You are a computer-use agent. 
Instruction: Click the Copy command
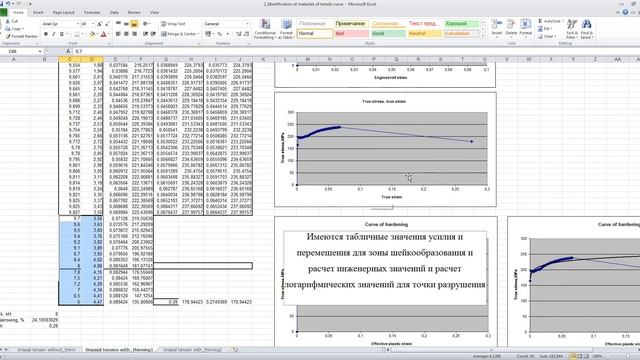pyautogui.click(x=13, y=29)
